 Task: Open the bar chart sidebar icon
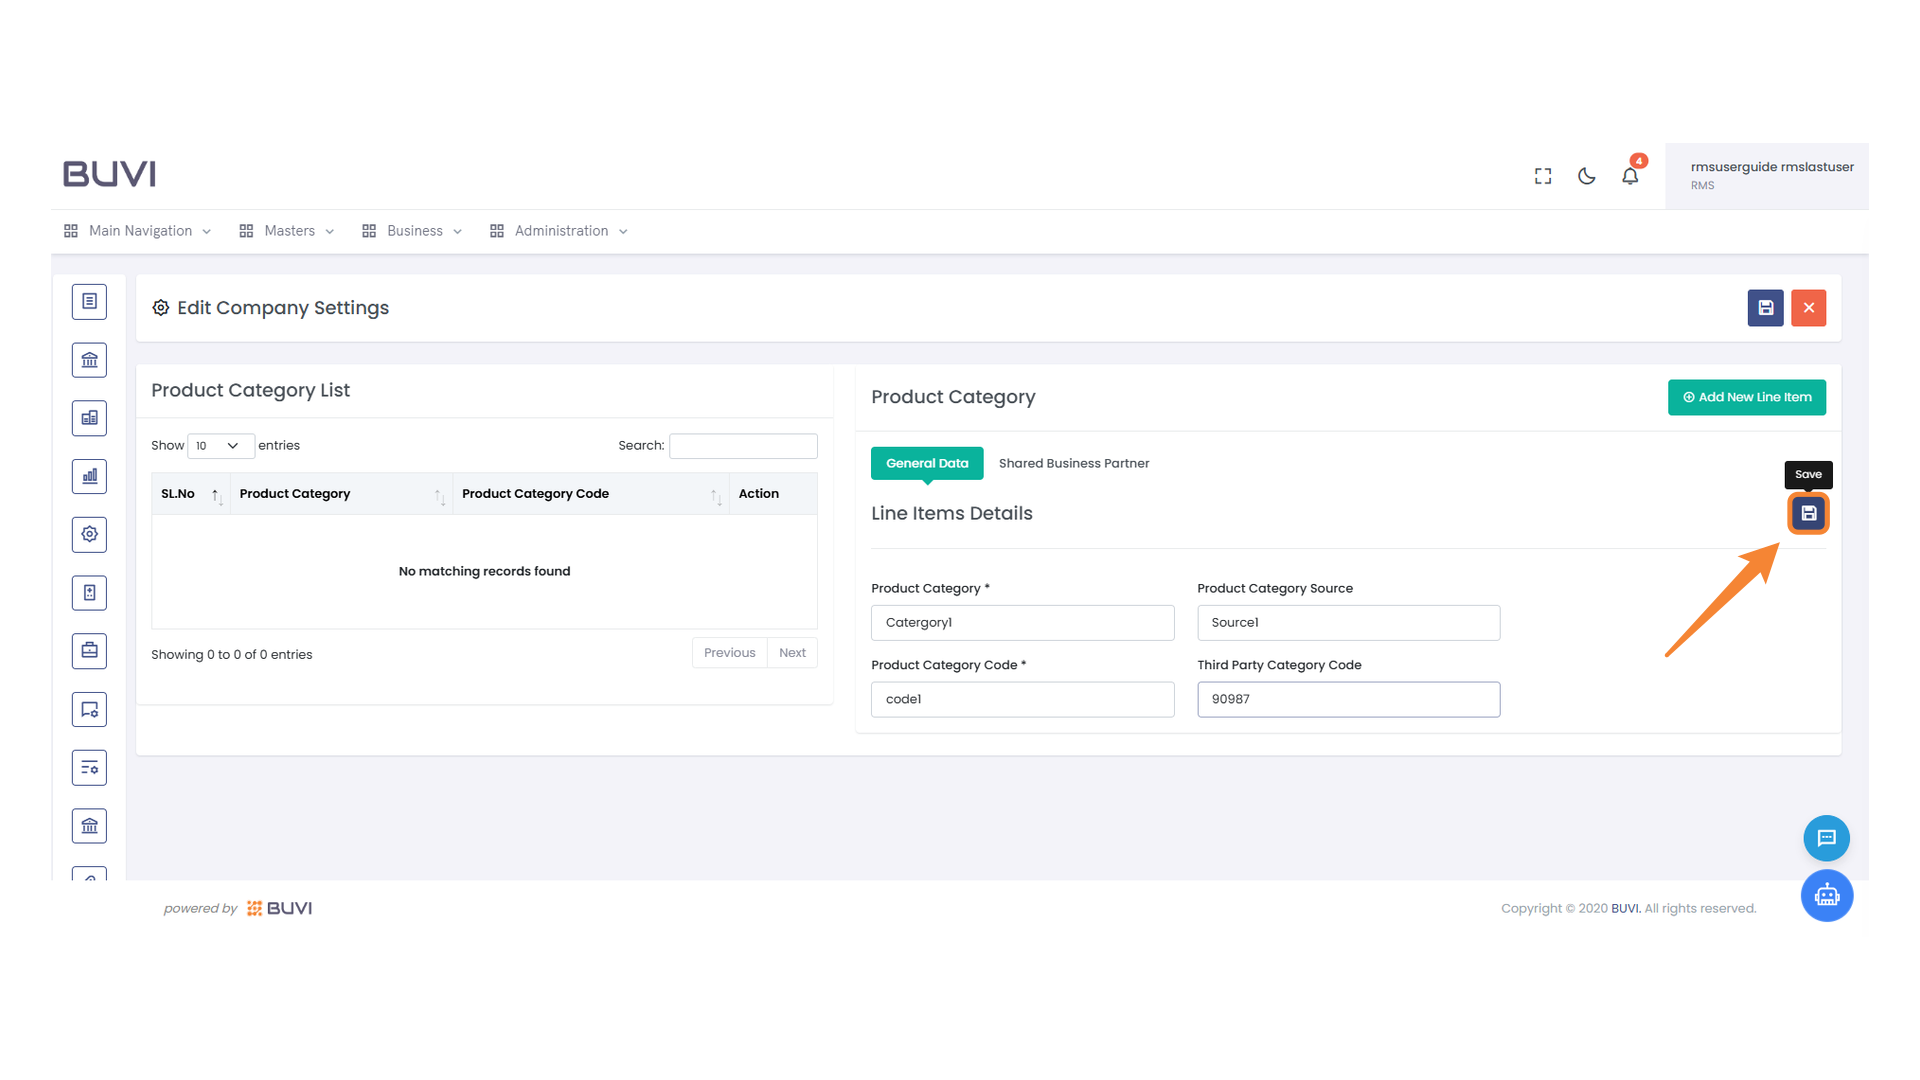pos(89,476)
